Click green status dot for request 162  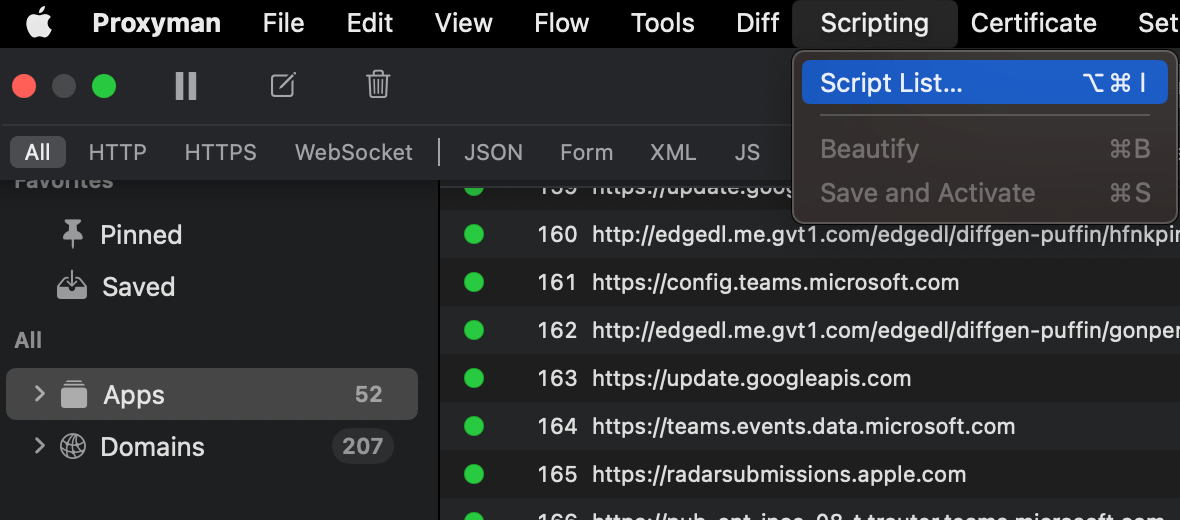pos(473,330)
